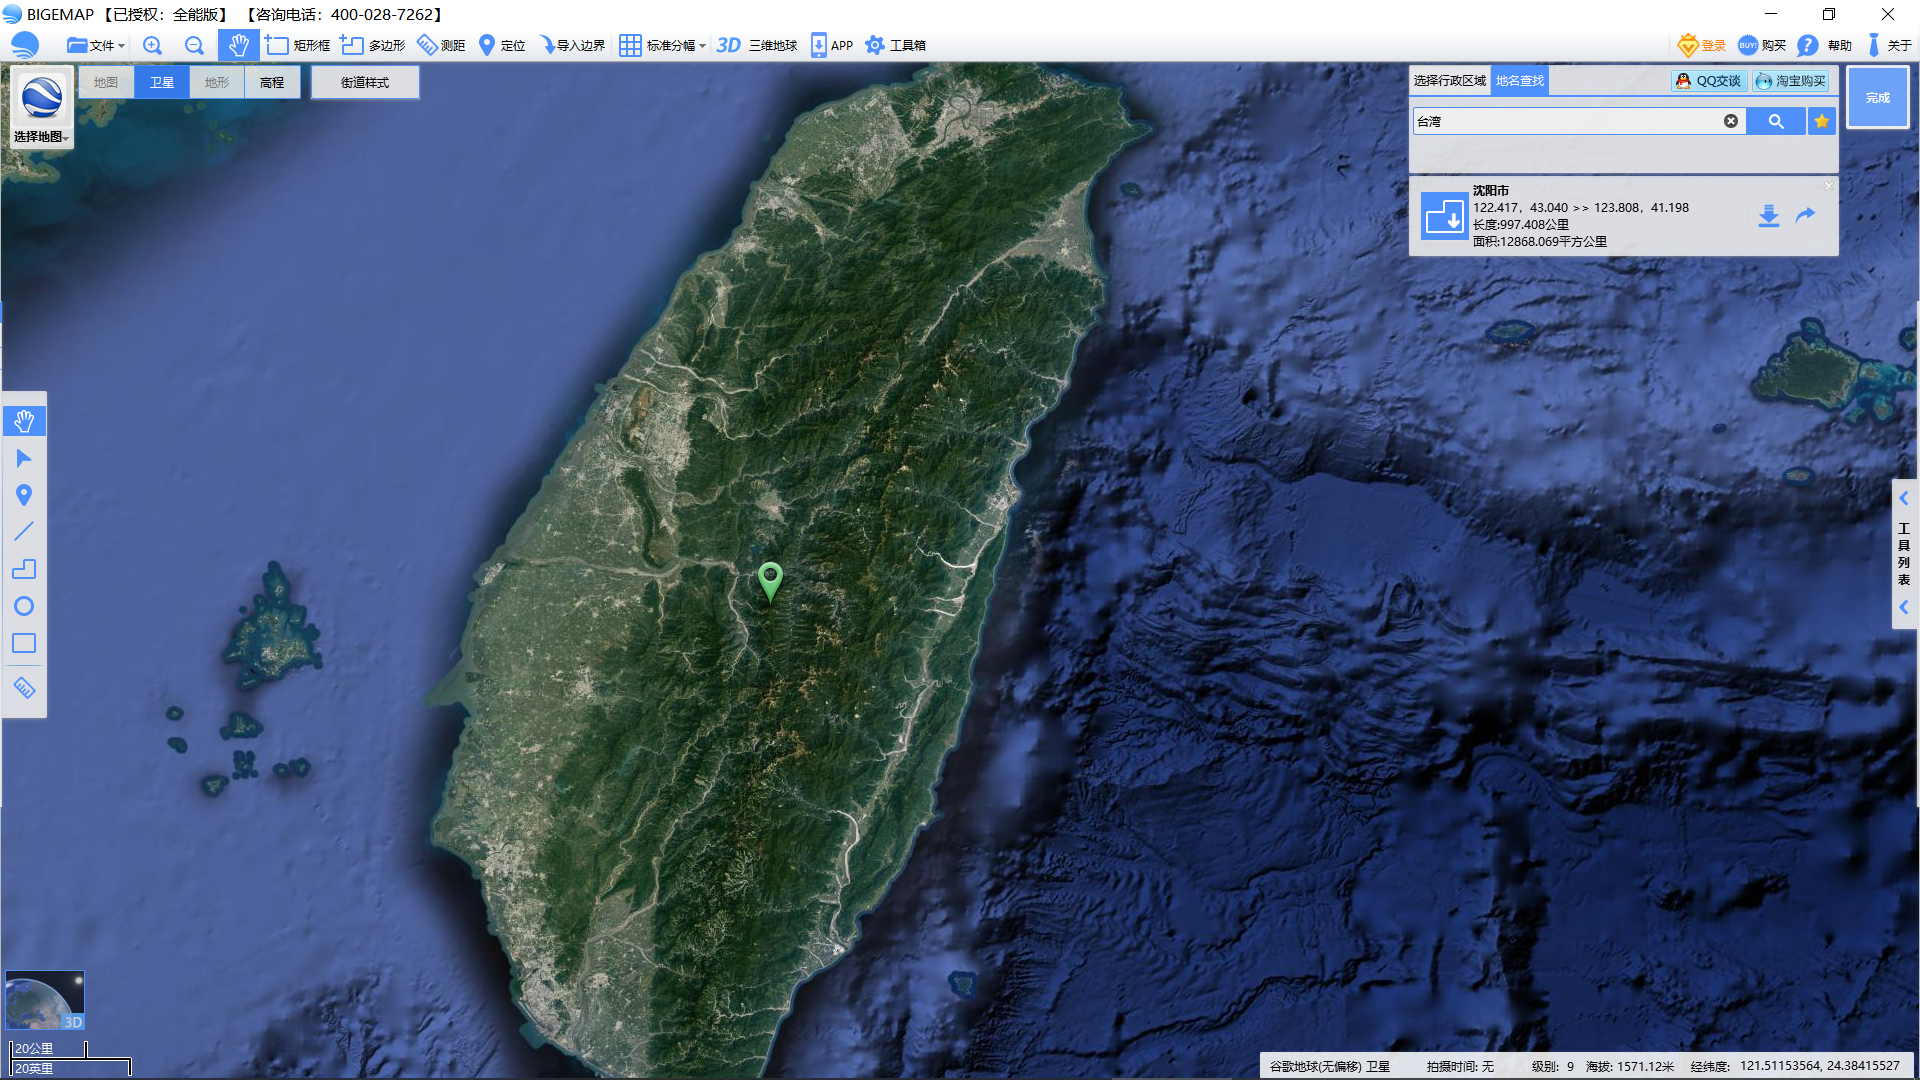
Task: Select the ruler measure tool in left sidebar
Action: (24, 687)
